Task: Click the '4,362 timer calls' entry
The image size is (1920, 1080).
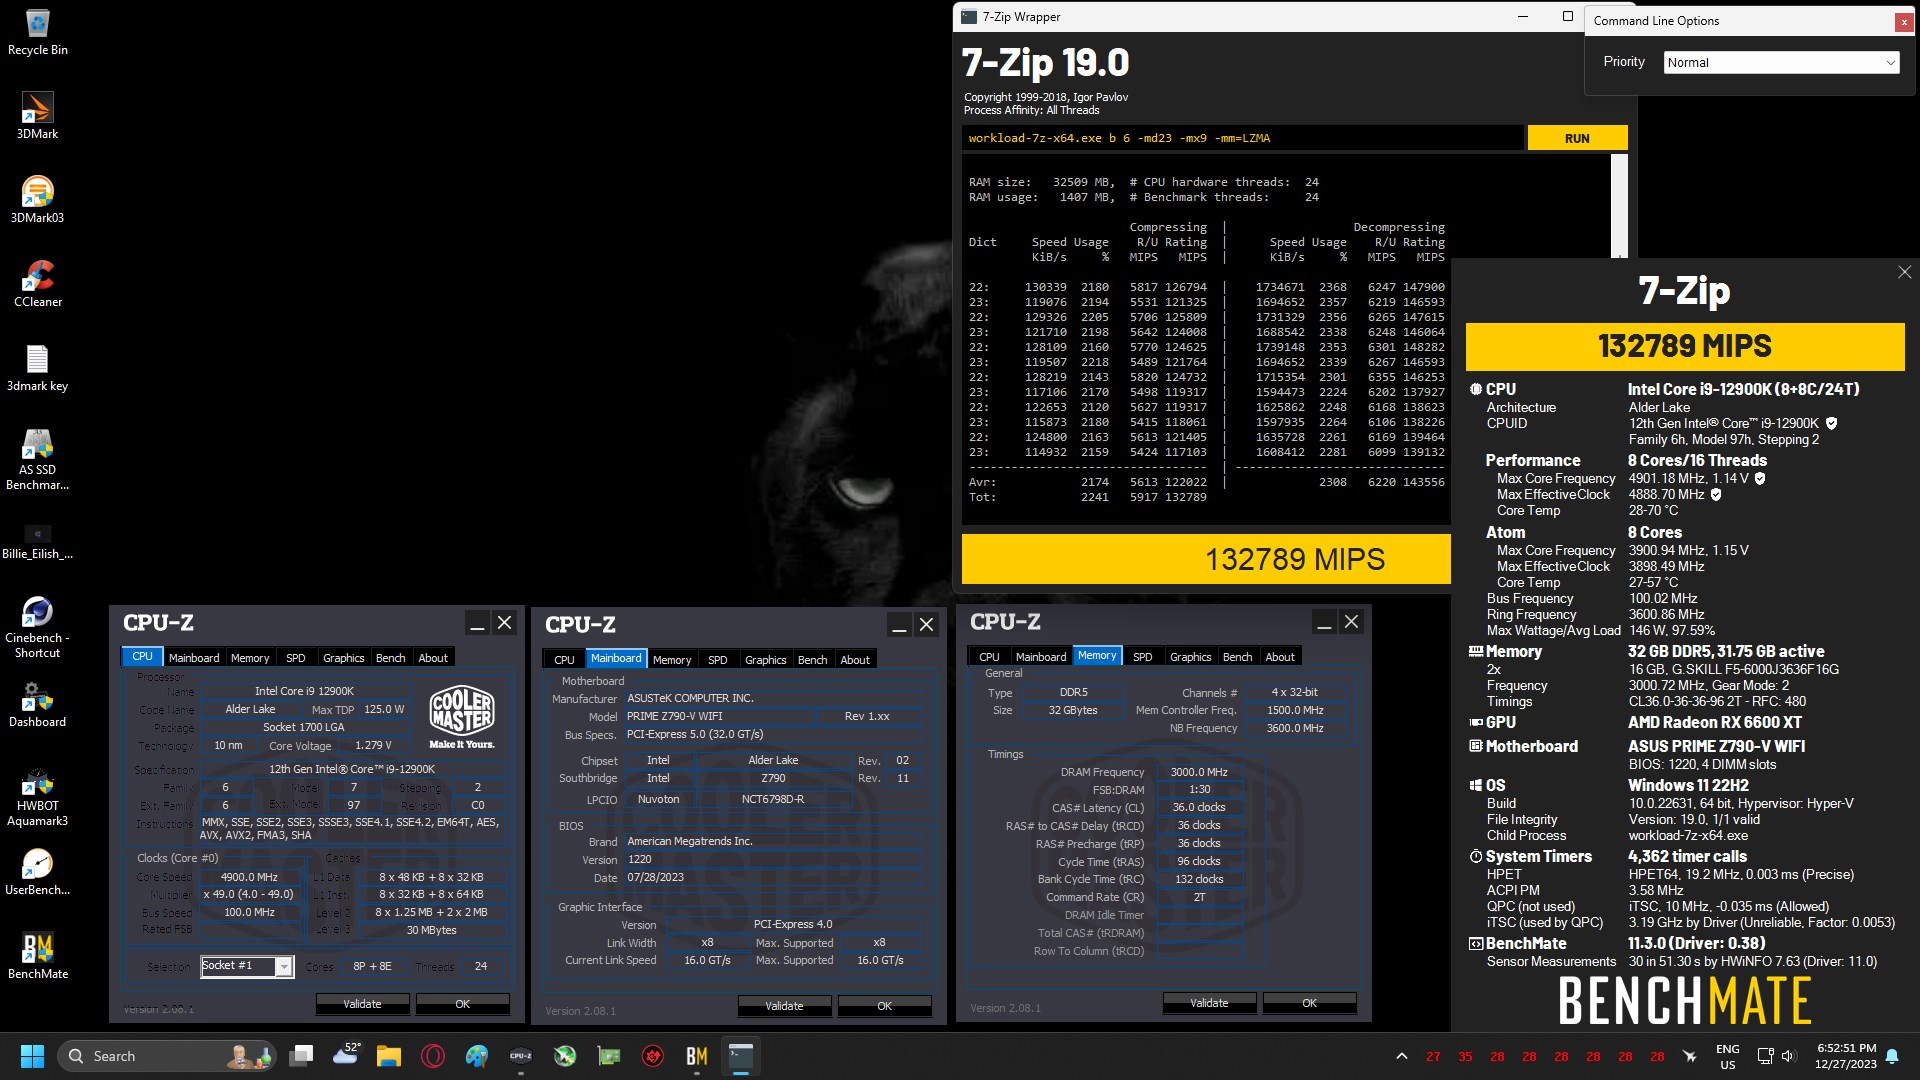Action: (1687, 856)
